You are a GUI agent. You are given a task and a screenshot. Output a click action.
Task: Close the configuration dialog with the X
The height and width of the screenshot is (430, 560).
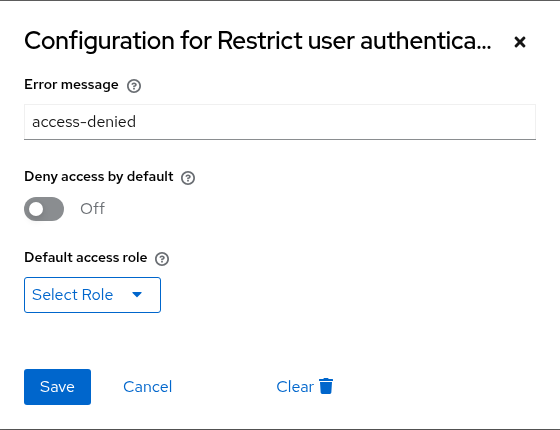[520, 42]
